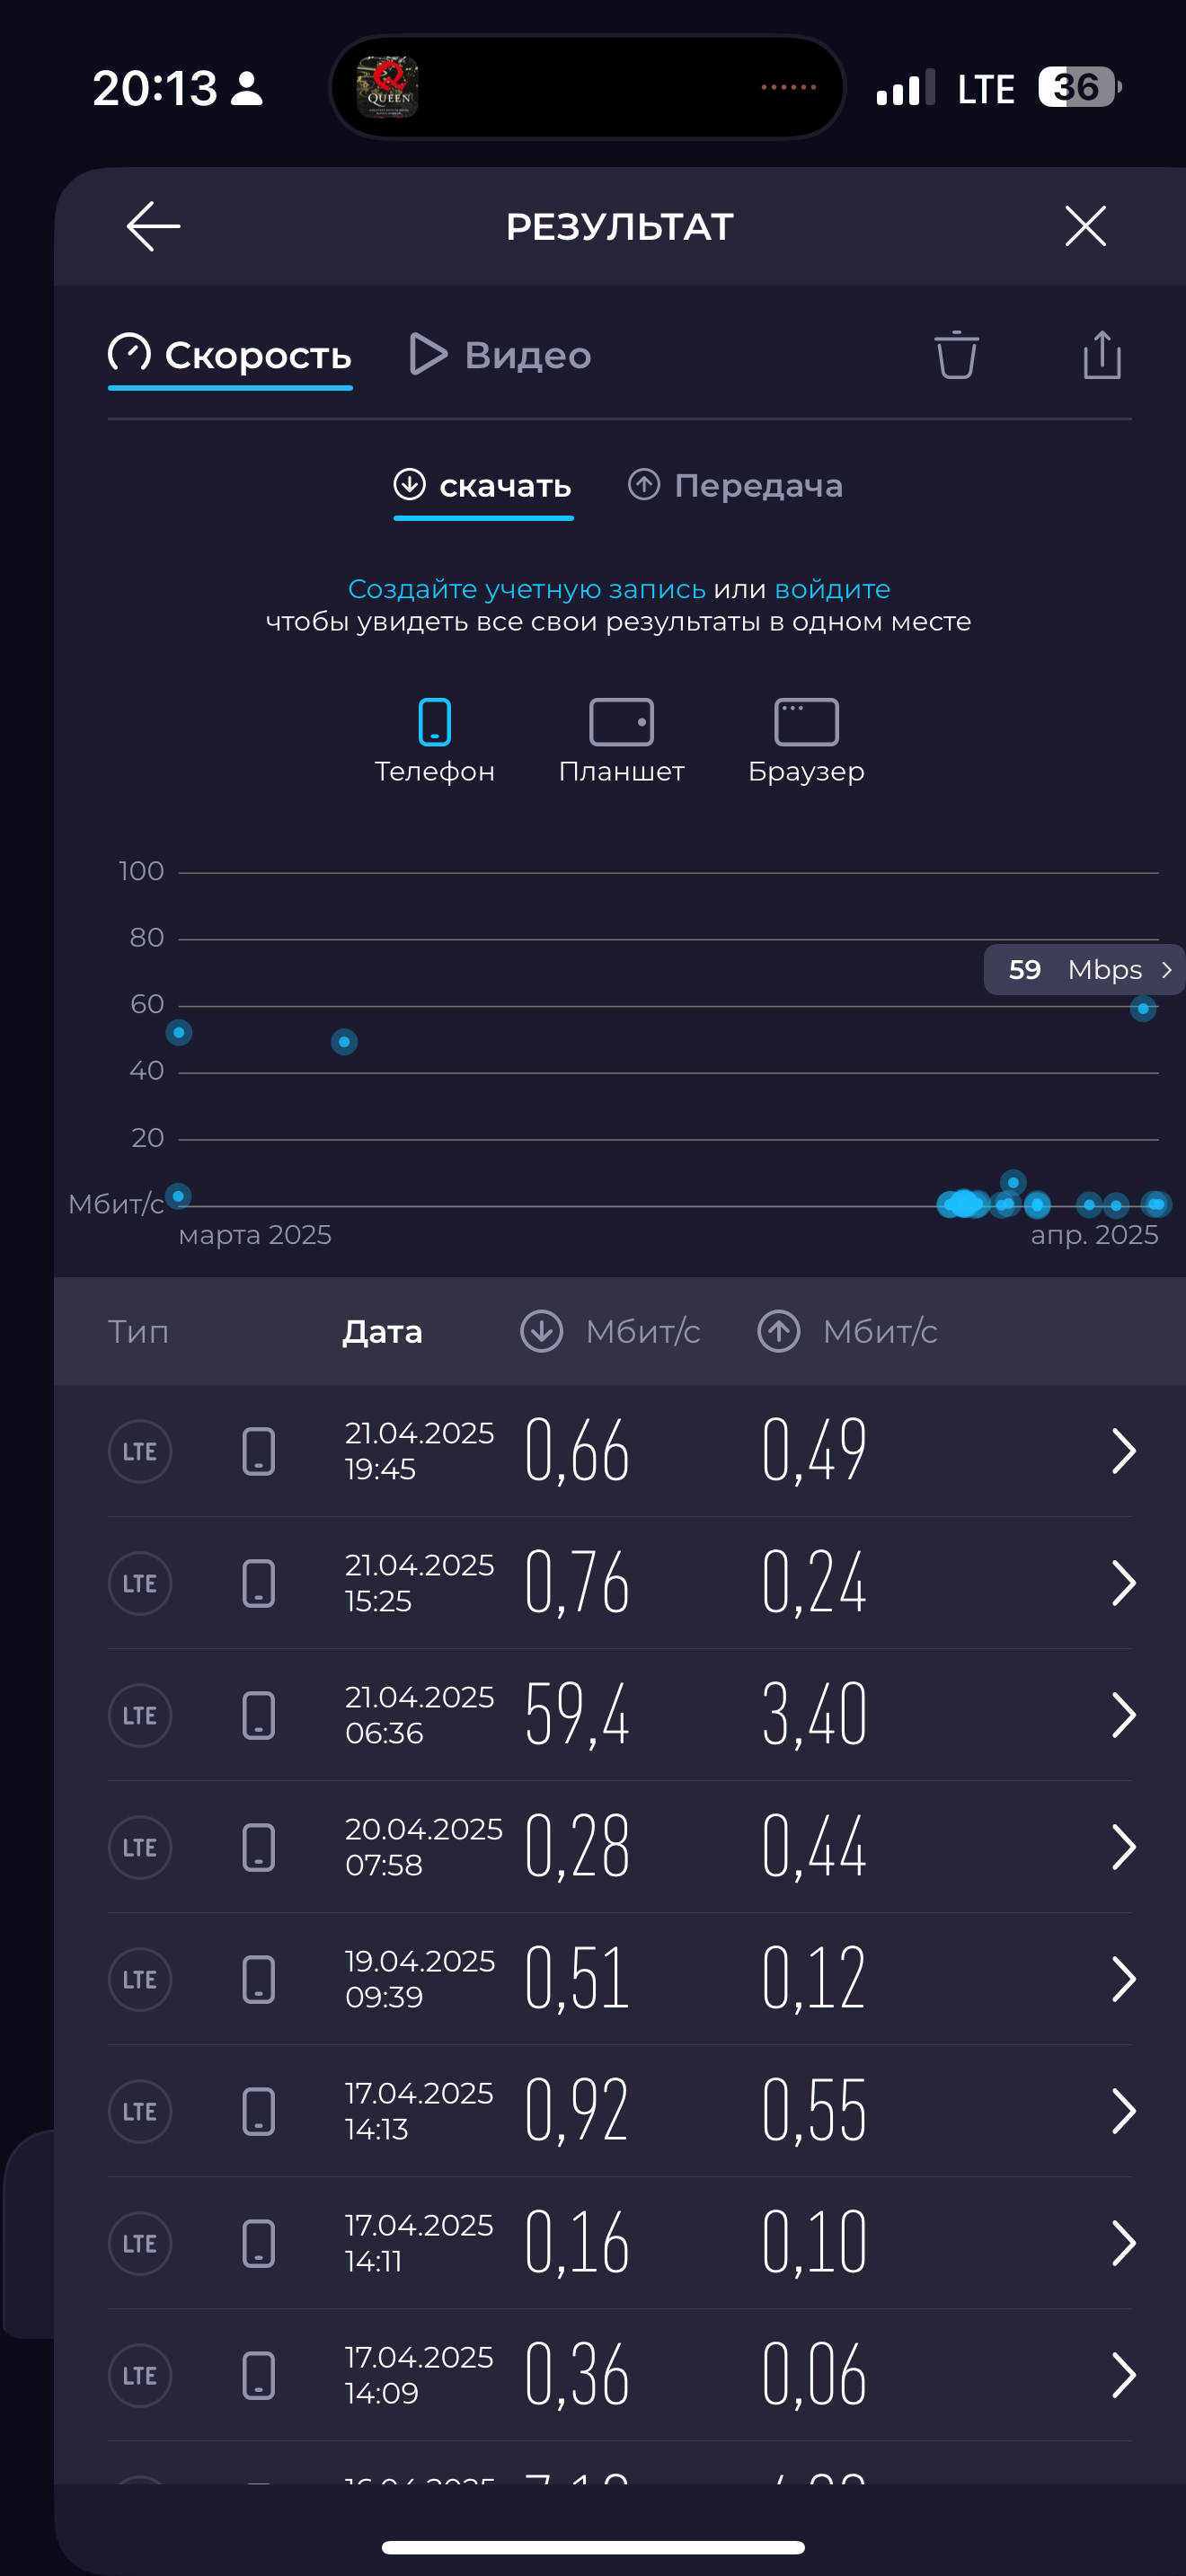Tap the back arrow icon
This screenshot has width=1186, height=2576.
coord(153,226)
